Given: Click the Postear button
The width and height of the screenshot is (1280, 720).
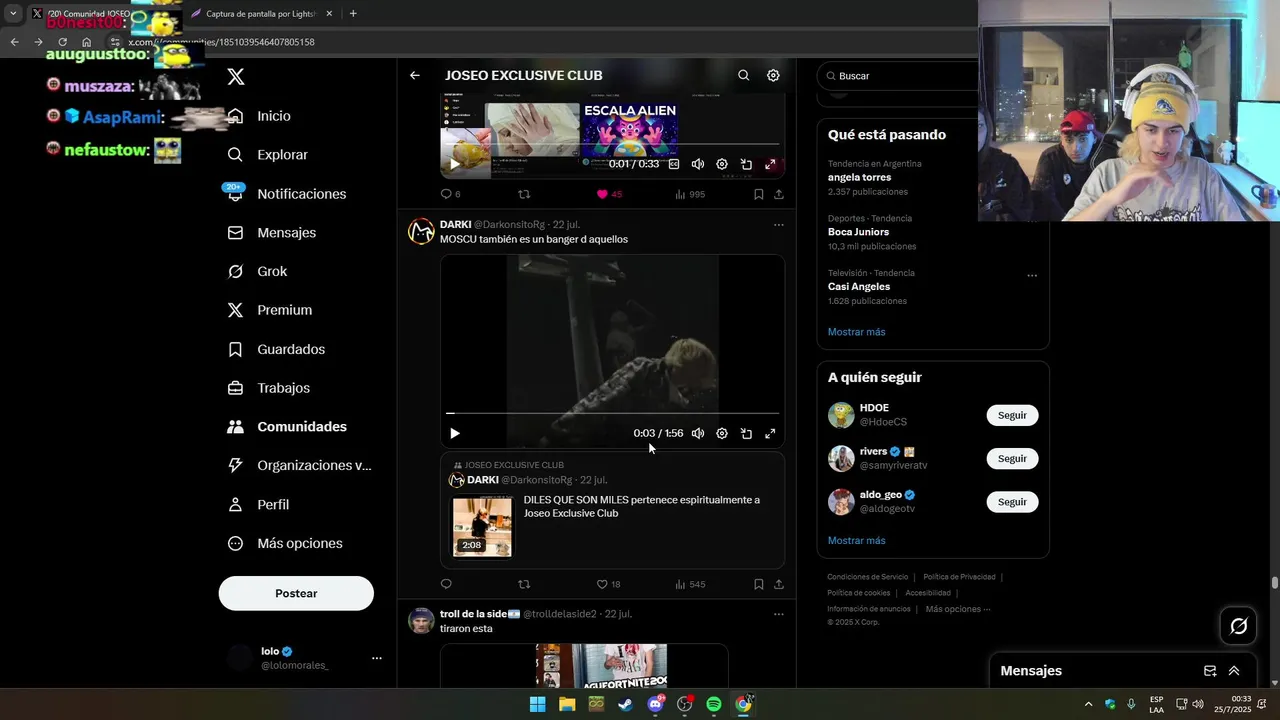Looking at the screenshot, I should 296,593.
